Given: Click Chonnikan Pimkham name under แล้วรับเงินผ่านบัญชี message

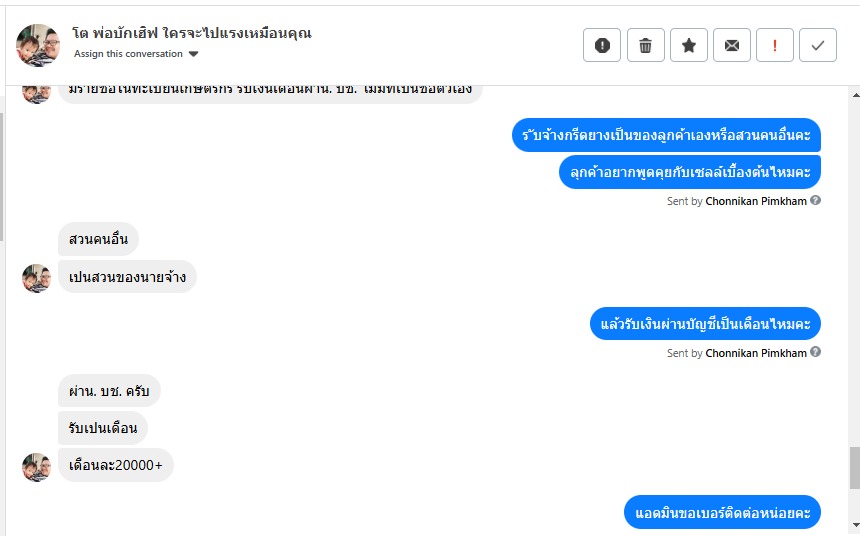Looking at the screenshot, I should click(756, 353).
